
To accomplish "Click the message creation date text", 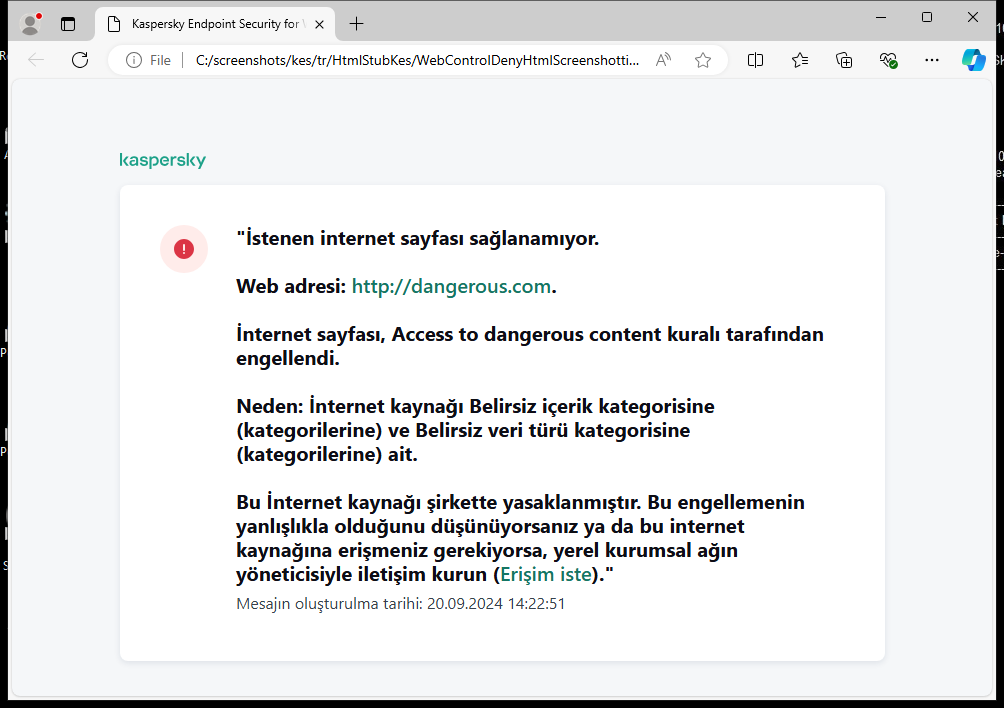I will click(x=401, y=604).
